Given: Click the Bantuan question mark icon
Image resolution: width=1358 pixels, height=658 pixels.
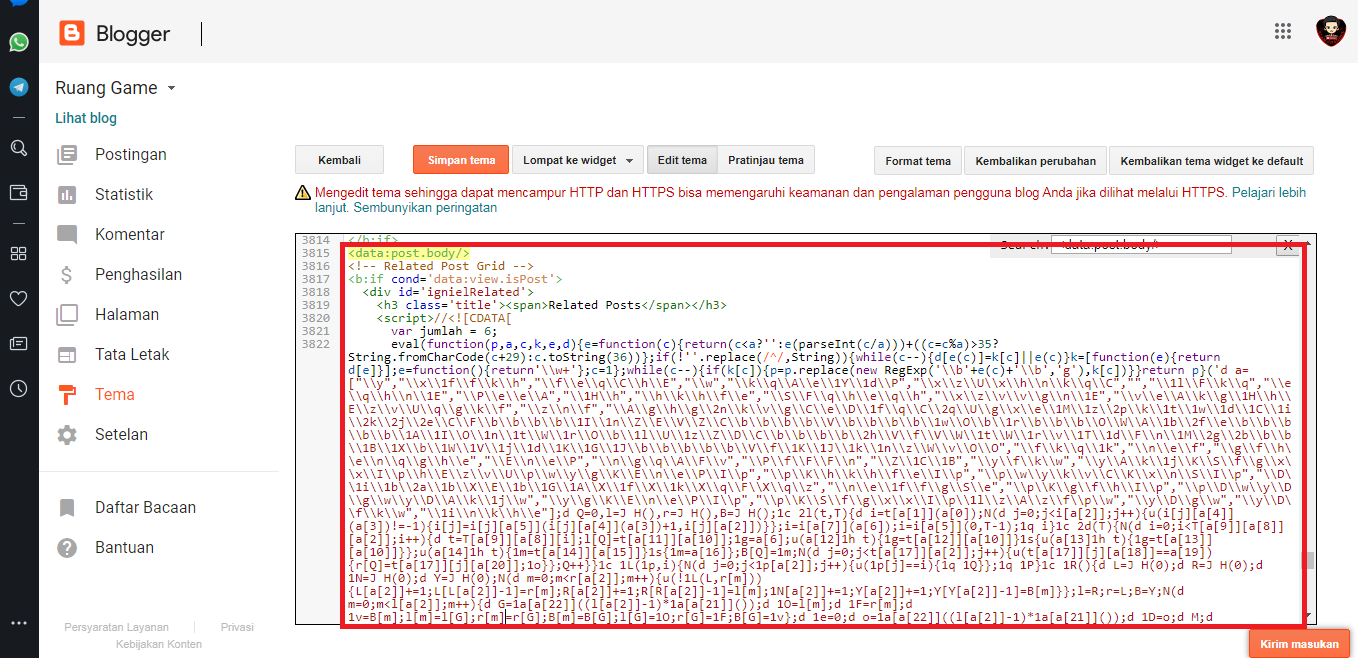Looking at the screenshot, I should (x=67, y=547).
